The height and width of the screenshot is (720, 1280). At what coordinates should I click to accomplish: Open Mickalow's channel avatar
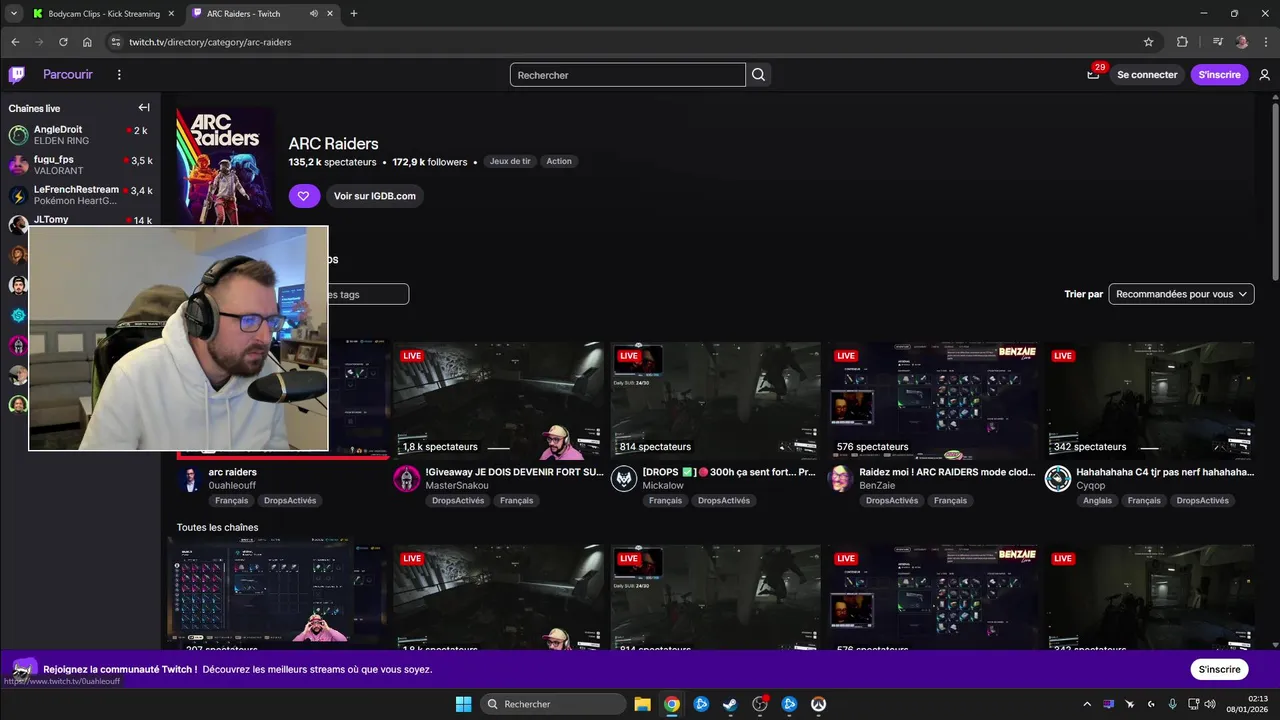(624, 478)
